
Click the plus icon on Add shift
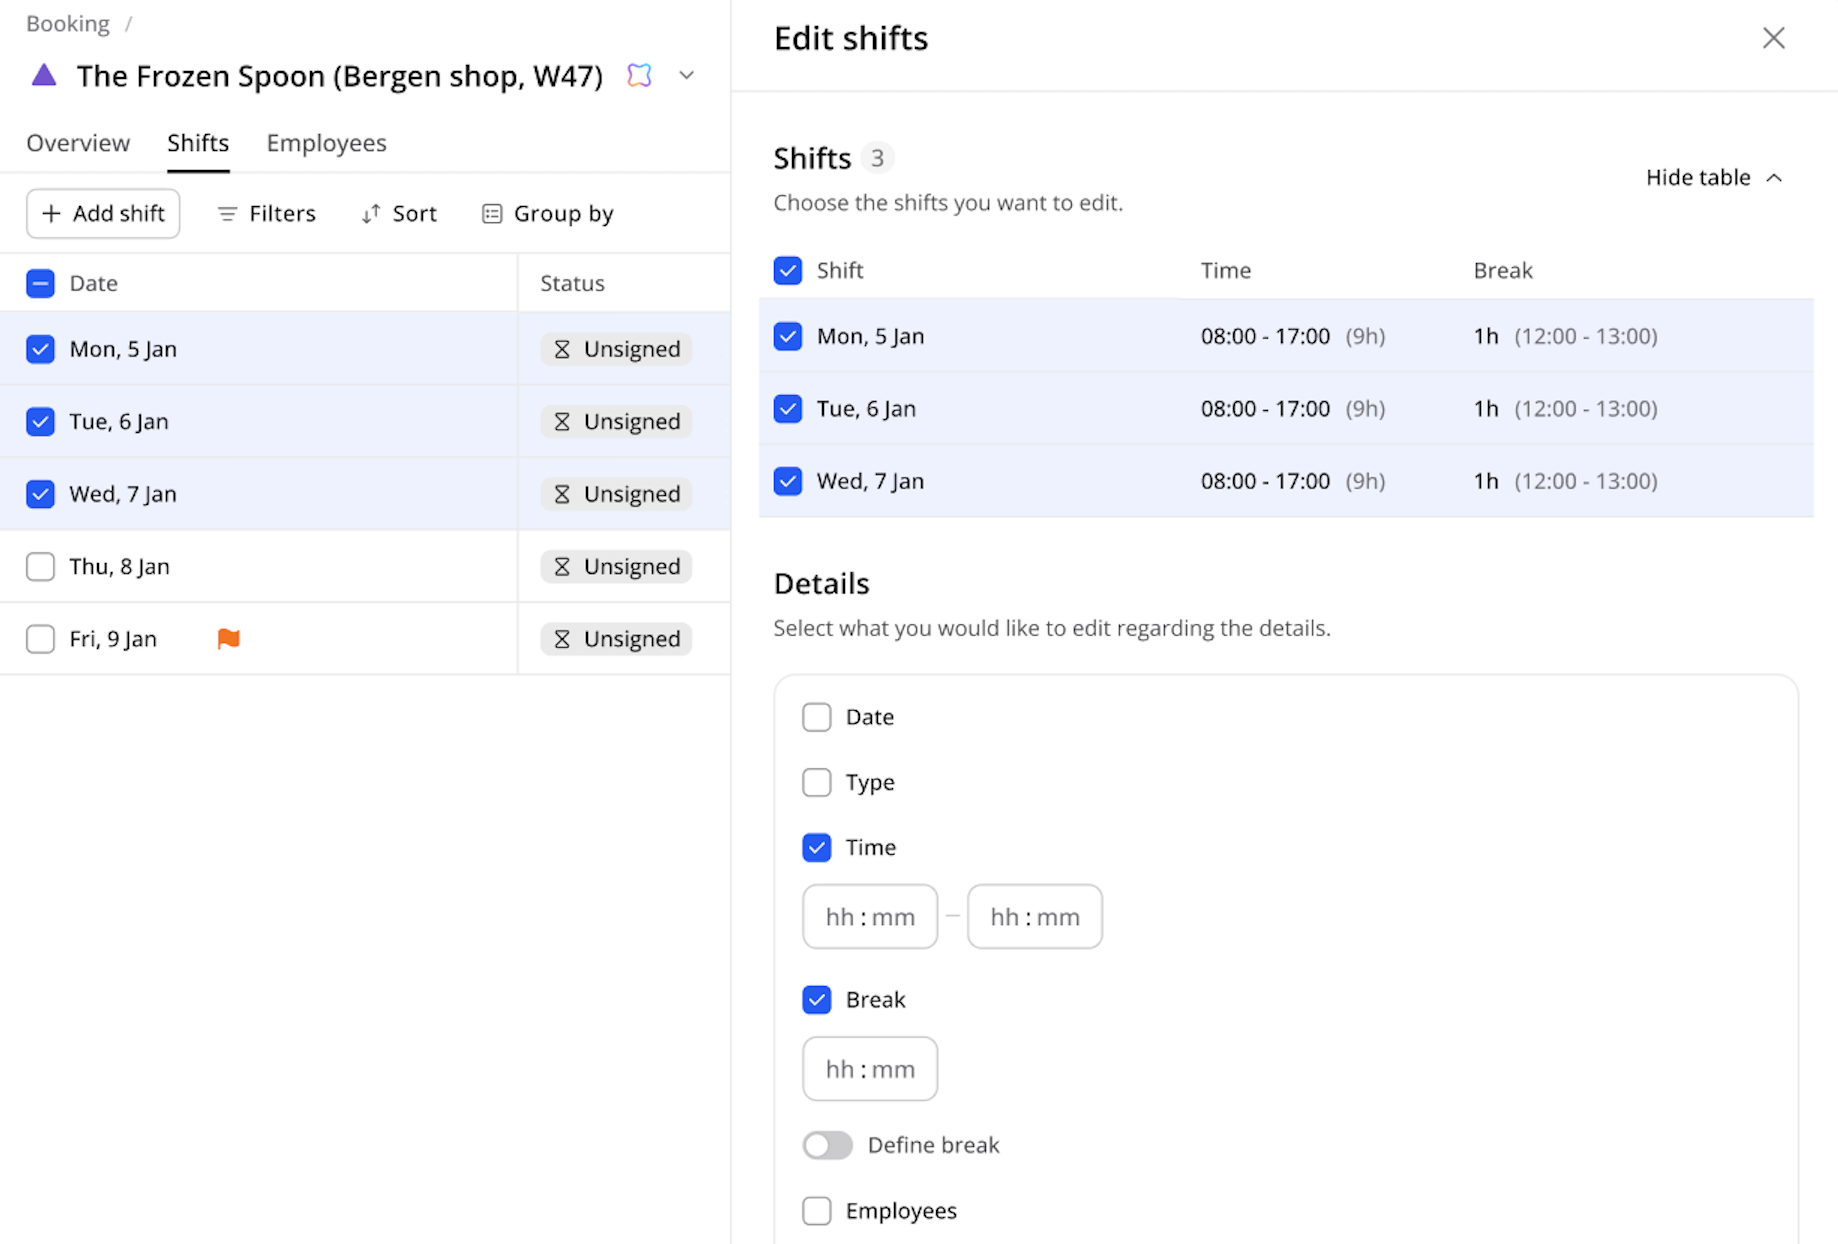(x=52, y=214)
